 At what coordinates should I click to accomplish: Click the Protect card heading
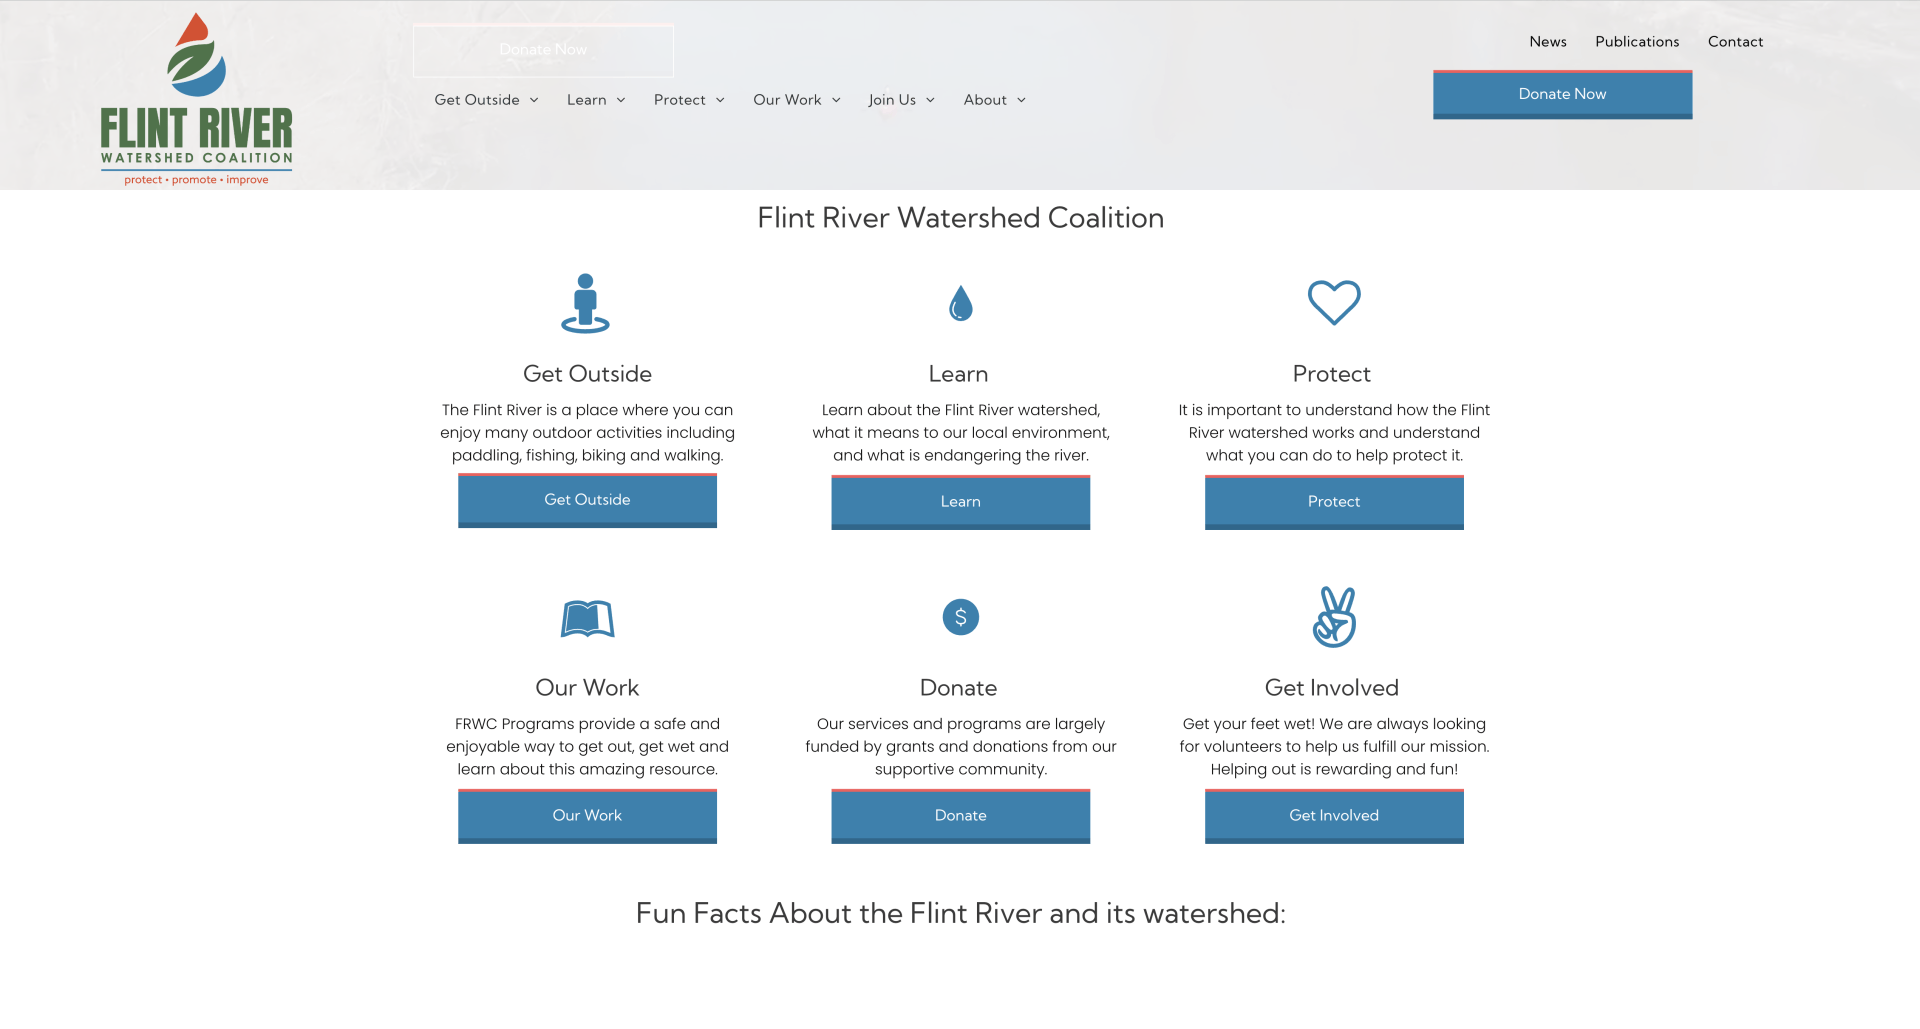1332,374
